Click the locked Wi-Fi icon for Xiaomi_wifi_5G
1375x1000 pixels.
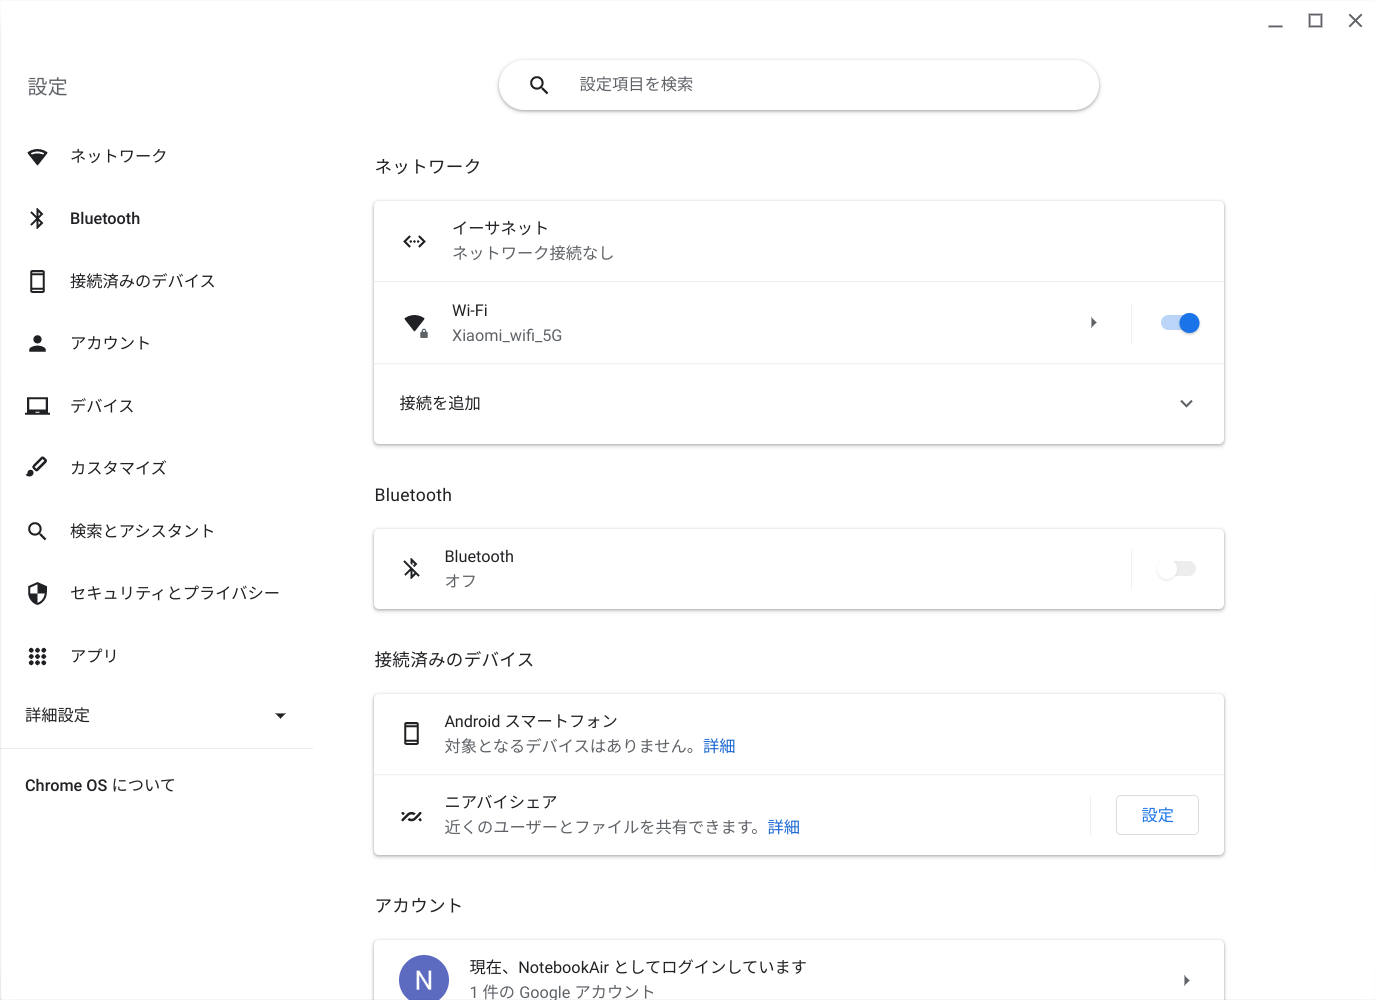415,324
